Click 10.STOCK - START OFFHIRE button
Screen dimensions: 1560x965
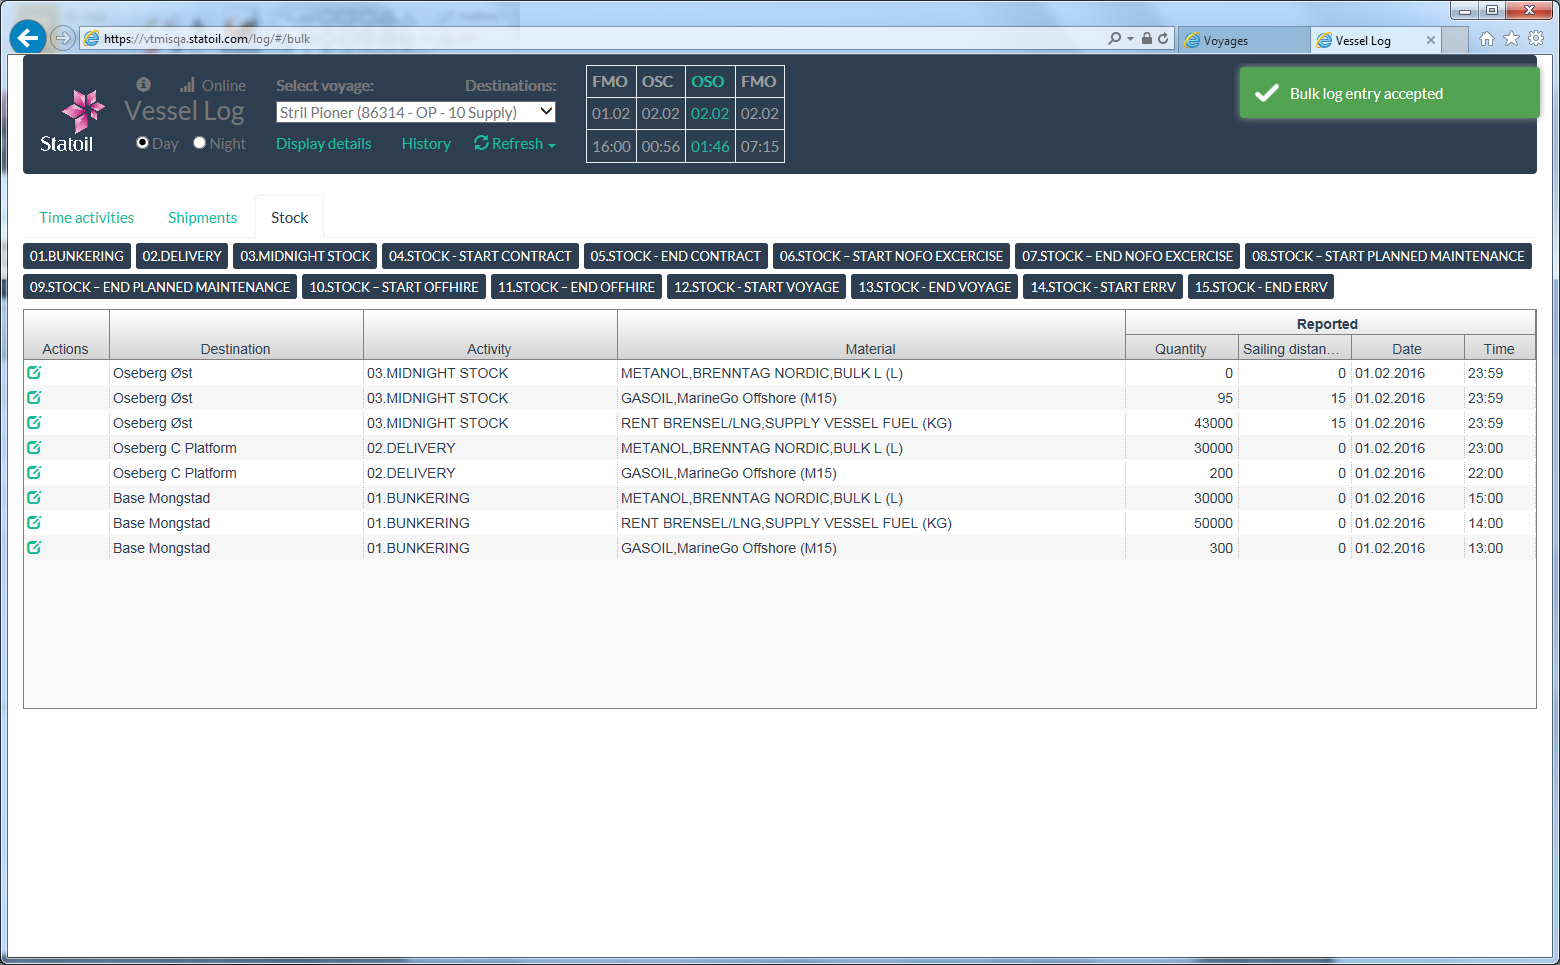coord(394,287)
